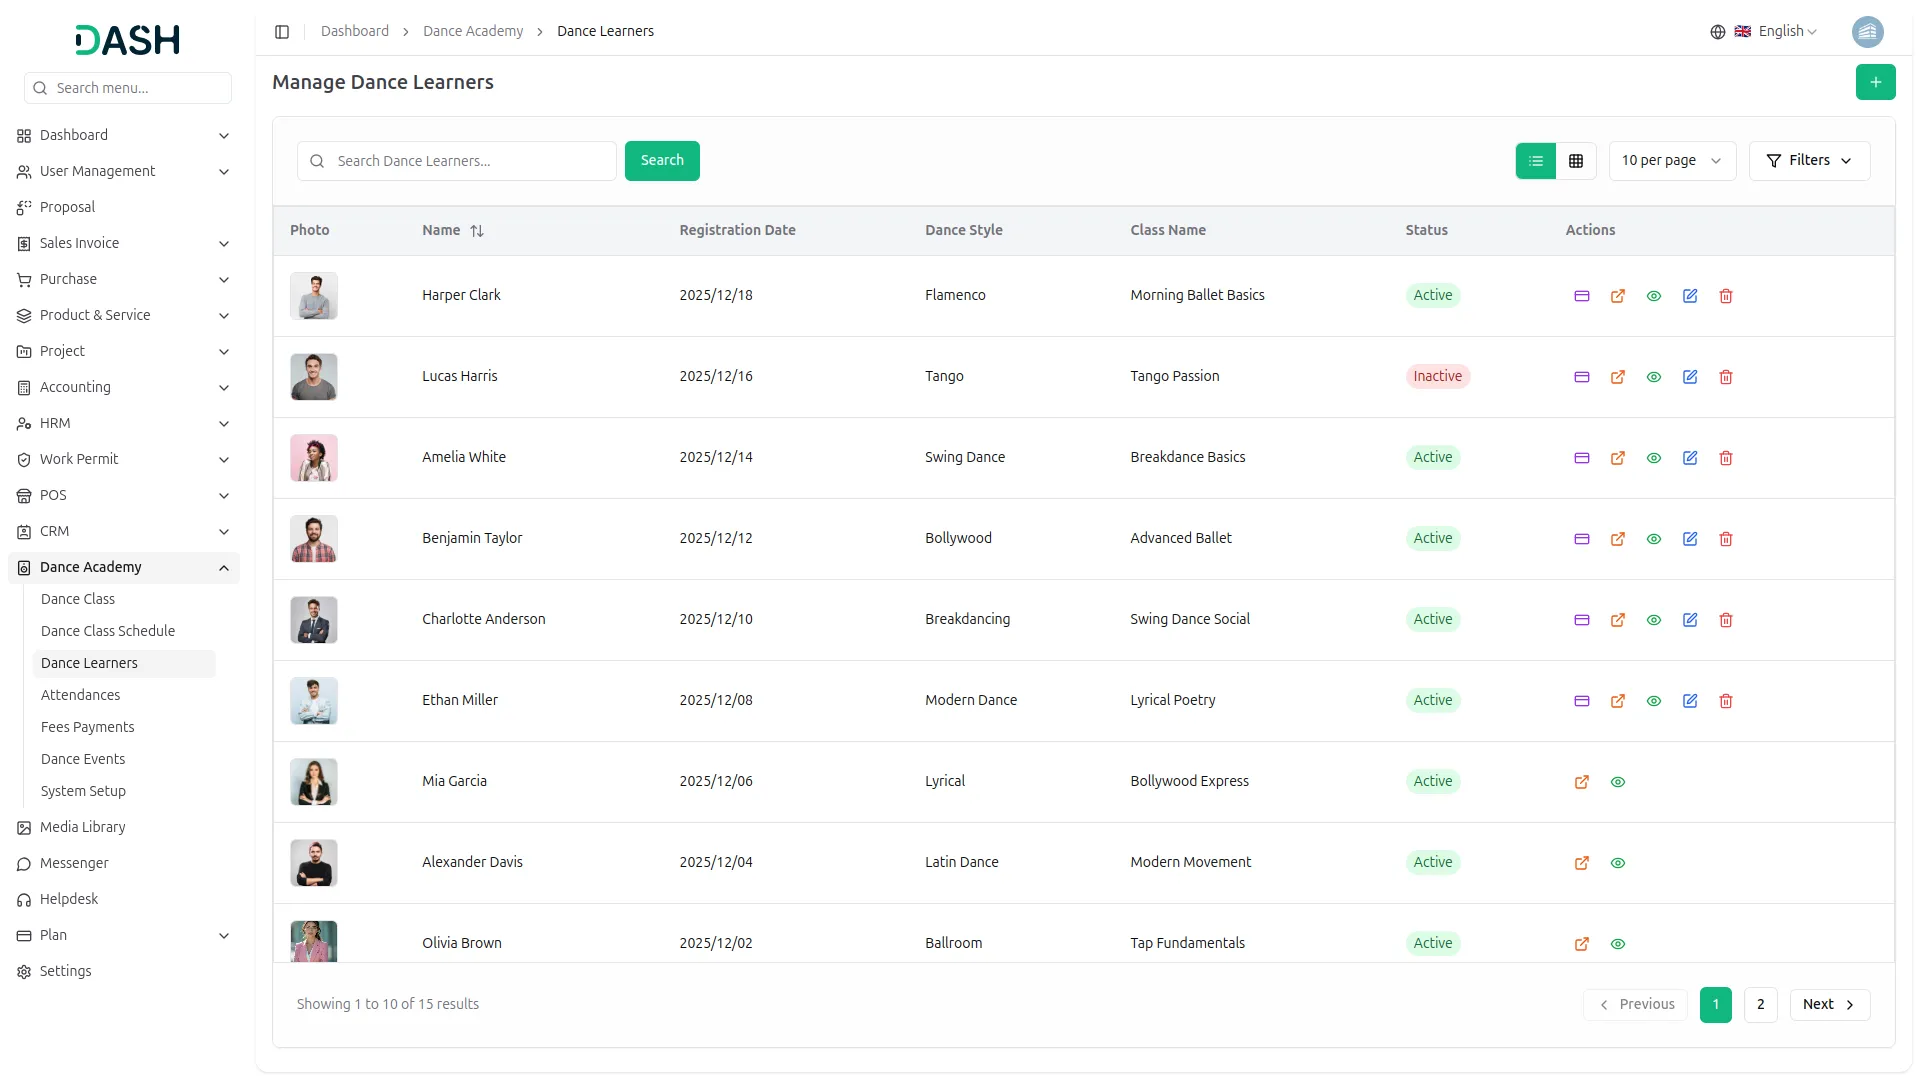This screenshot has width=1920, height=1080.
Task: Switch to list view layout
Action: [x=1535, y=161]
